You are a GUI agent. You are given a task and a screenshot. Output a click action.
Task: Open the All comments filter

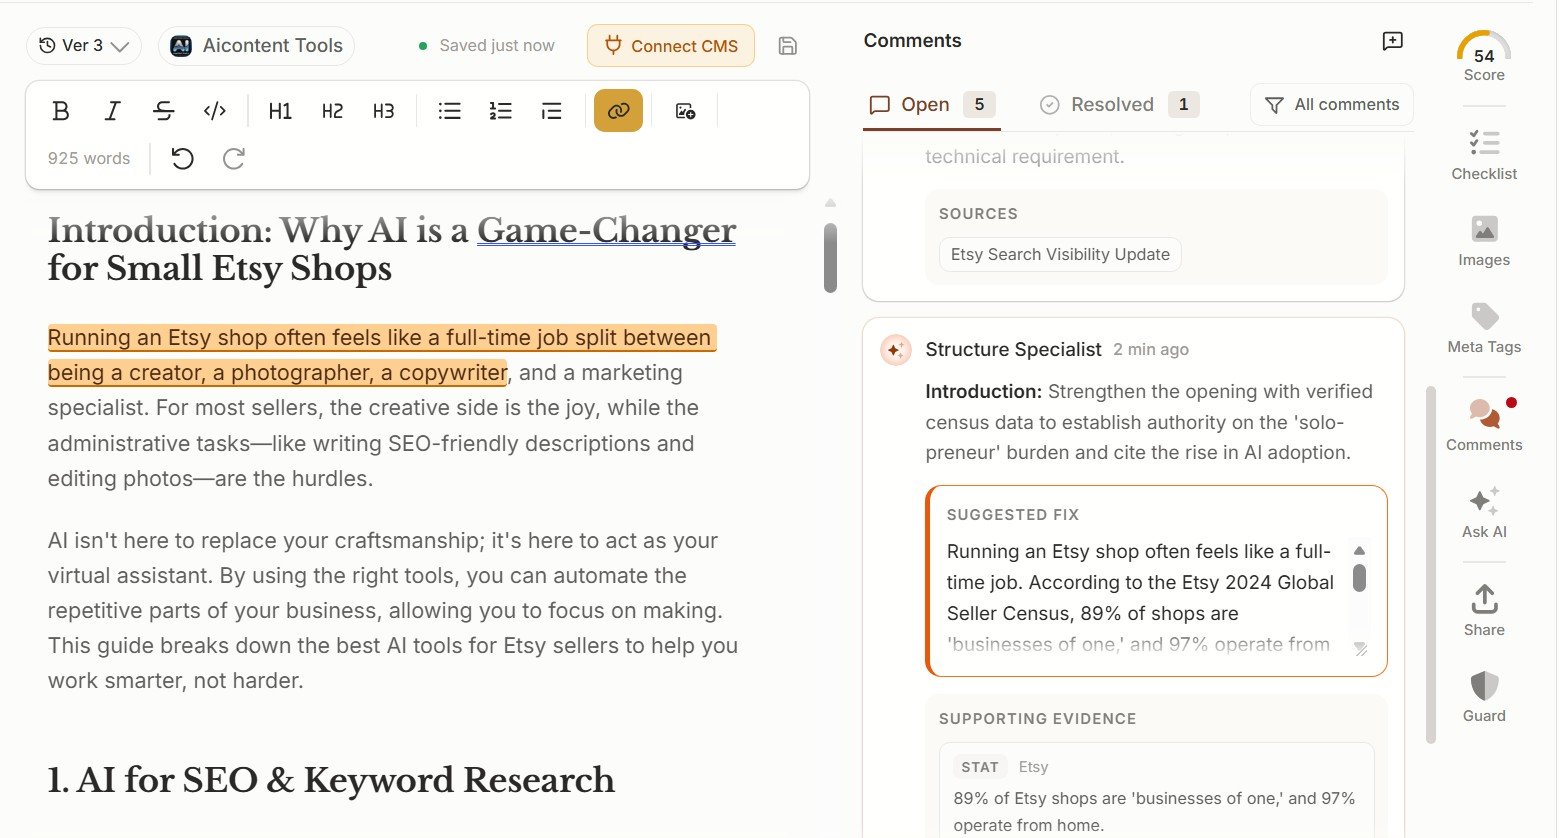1331,105
